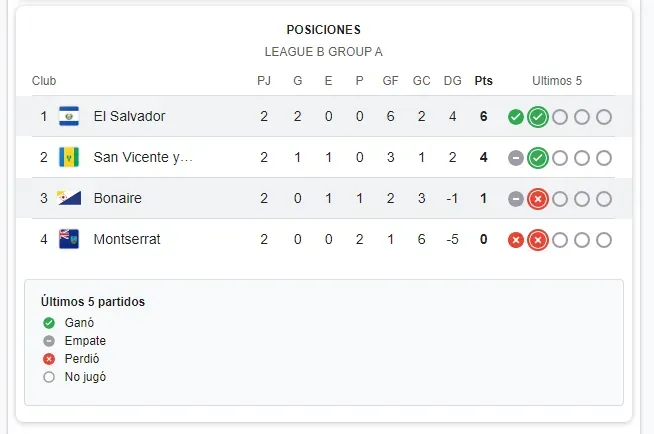Click the green Ganó legend icon
The image size is (654, 434).
pos(49,323)
